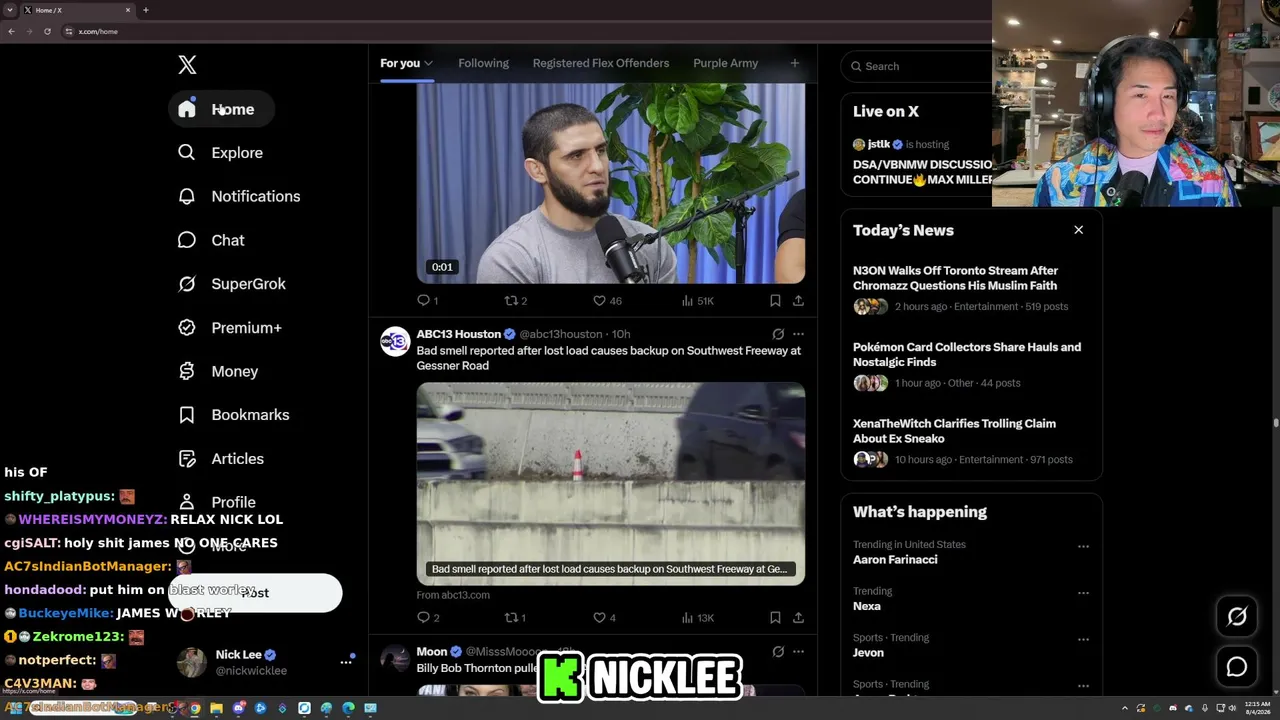
Task: View analytics showing 51K views
Action: click(697, 300)
